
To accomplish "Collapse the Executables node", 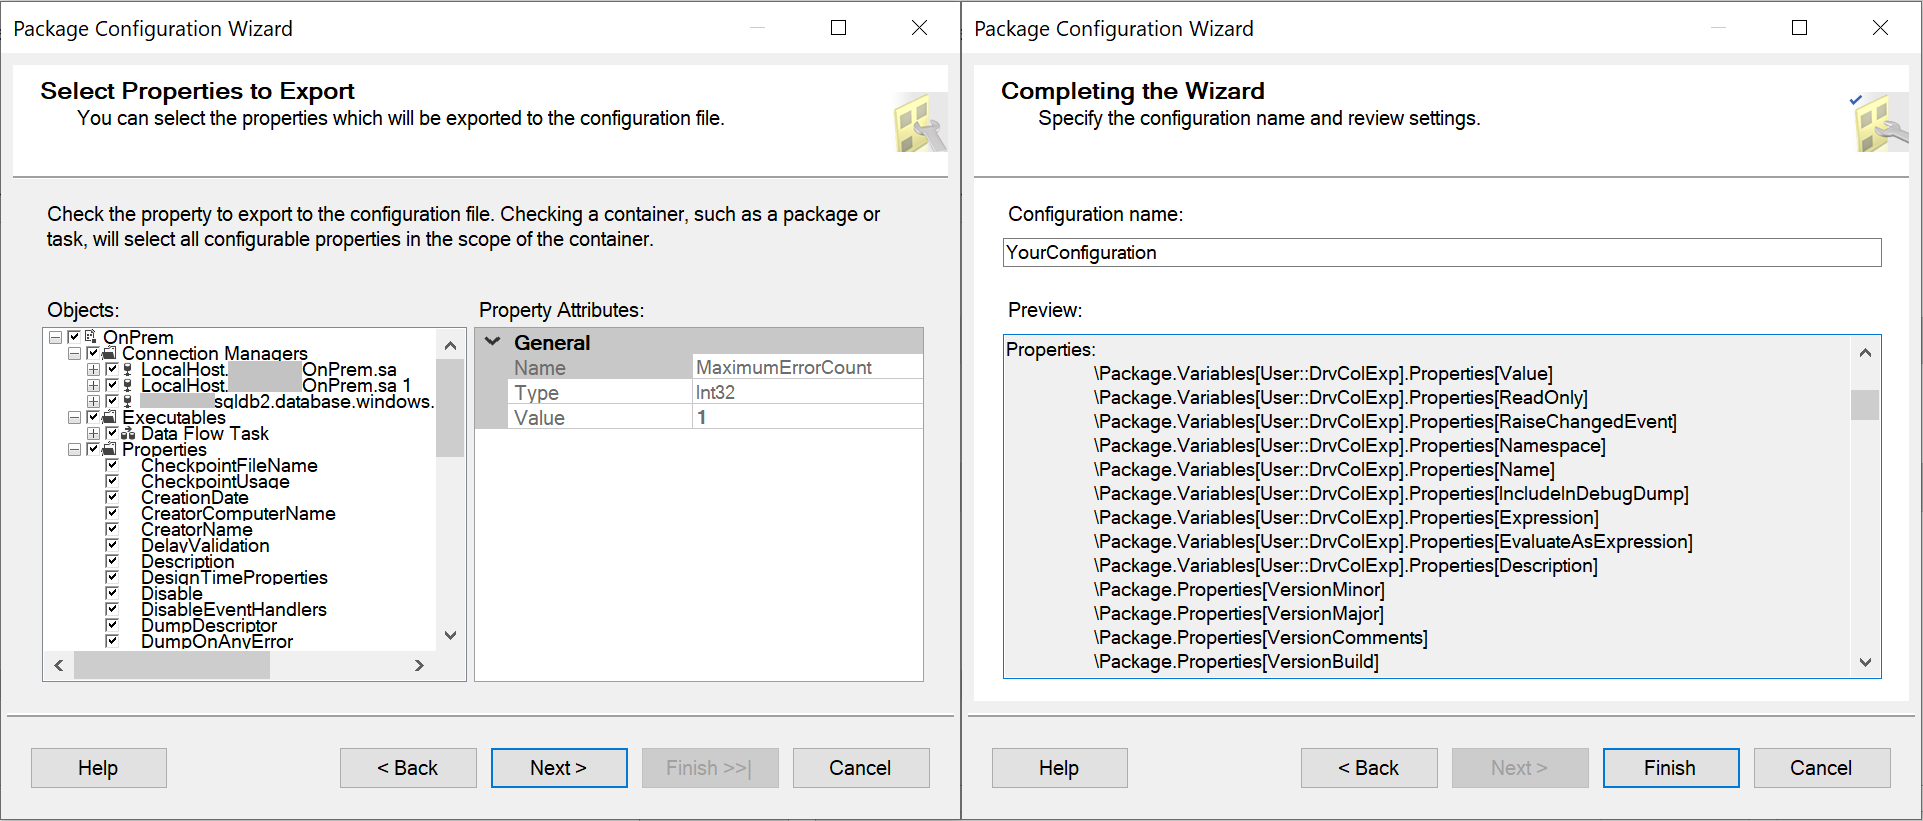I will tap(74, 417).
